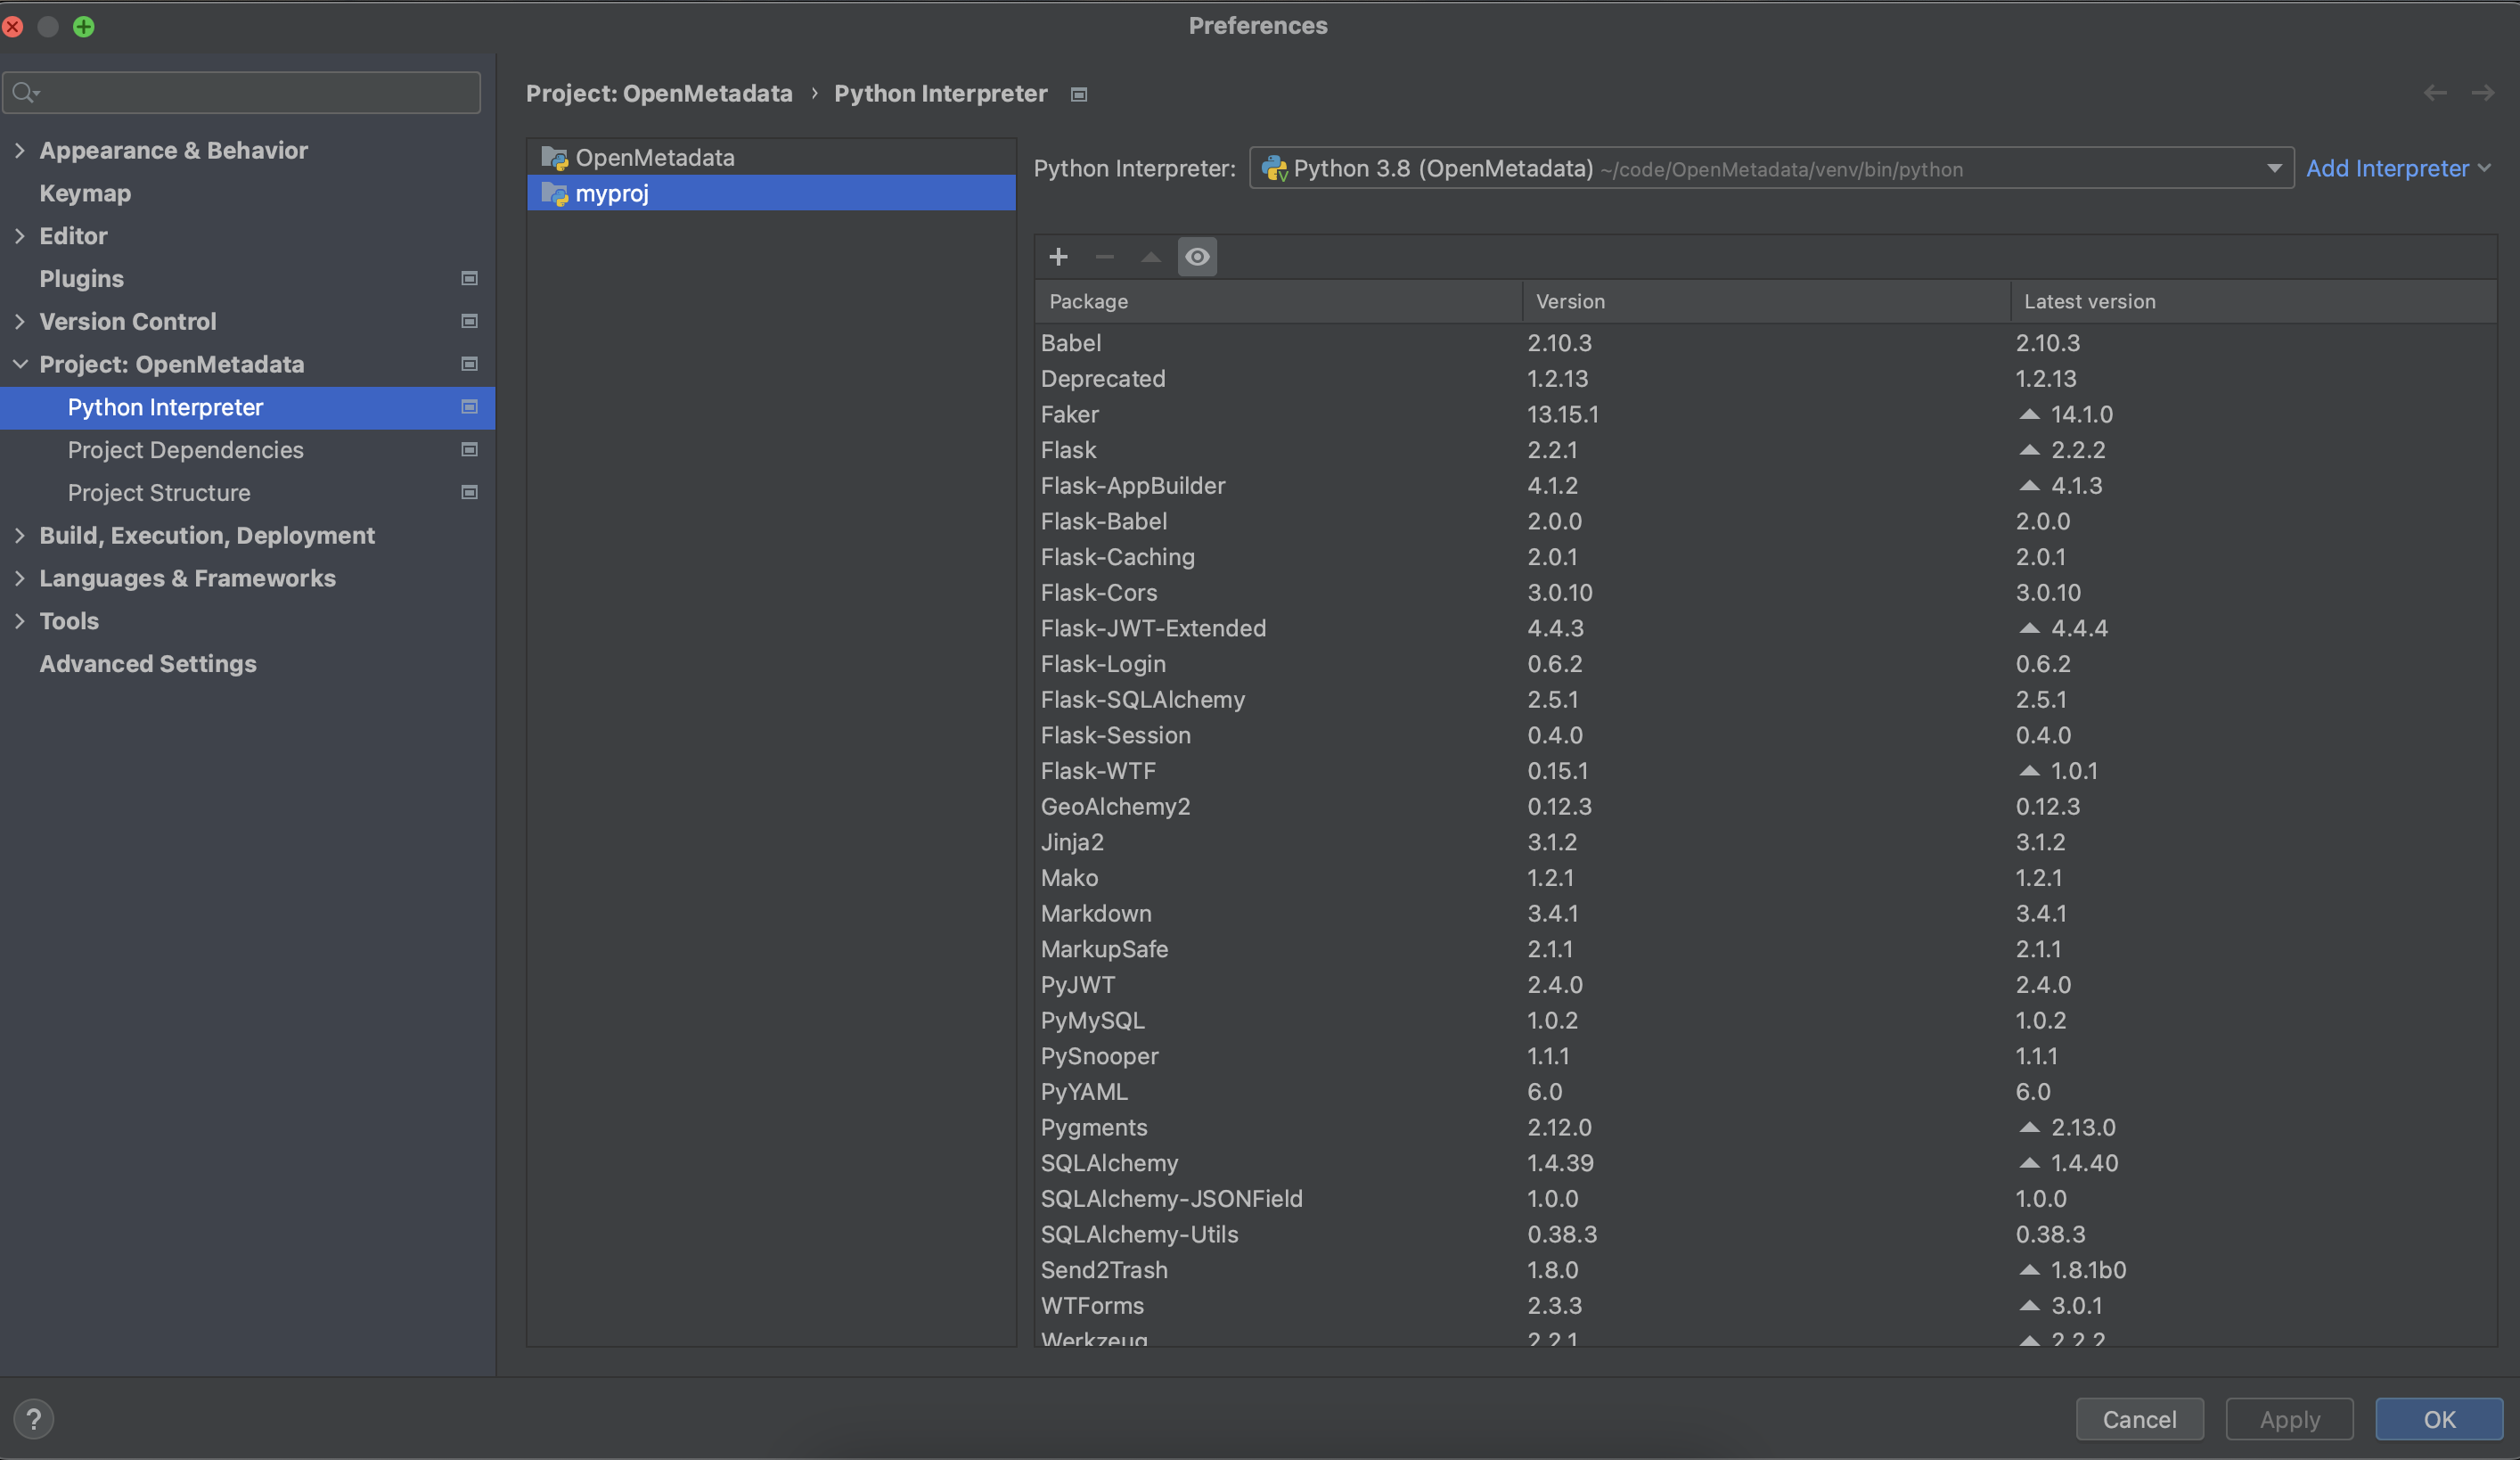The width and height of the screenshot is (2520, 1460).
Task: Open Plugins settings in new window icon
Action: (469, 278)
